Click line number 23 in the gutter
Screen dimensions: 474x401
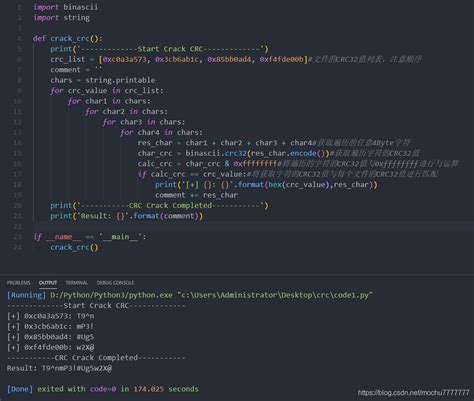pos(17,237)
